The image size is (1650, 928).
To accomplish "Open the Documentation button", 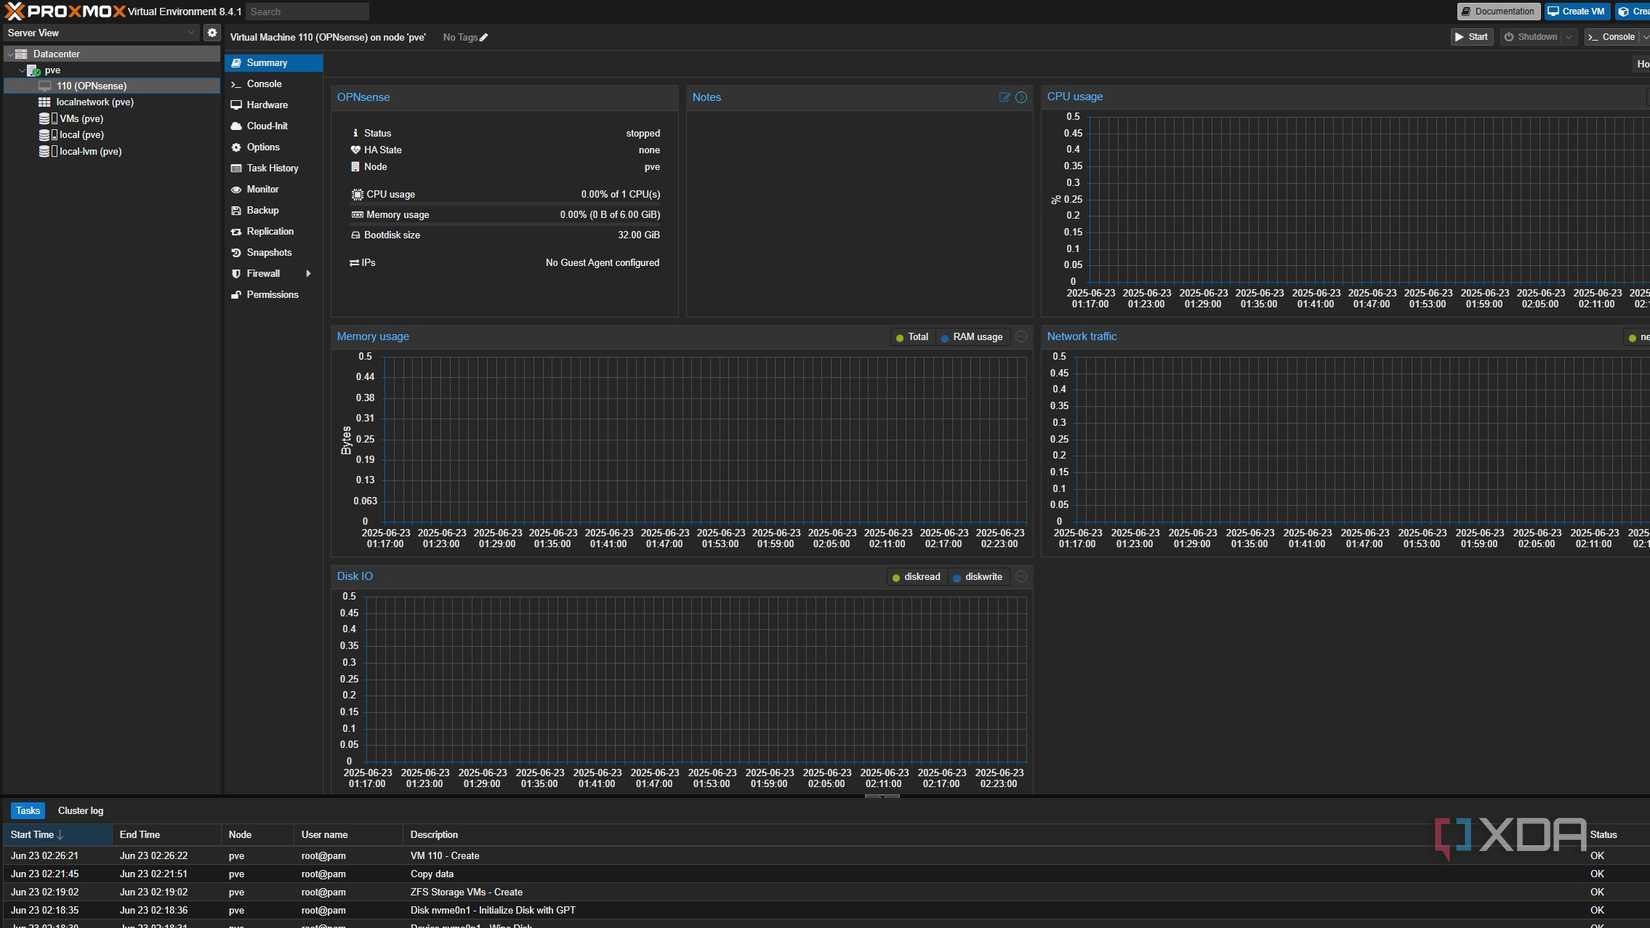I will tap(1498, 11).
